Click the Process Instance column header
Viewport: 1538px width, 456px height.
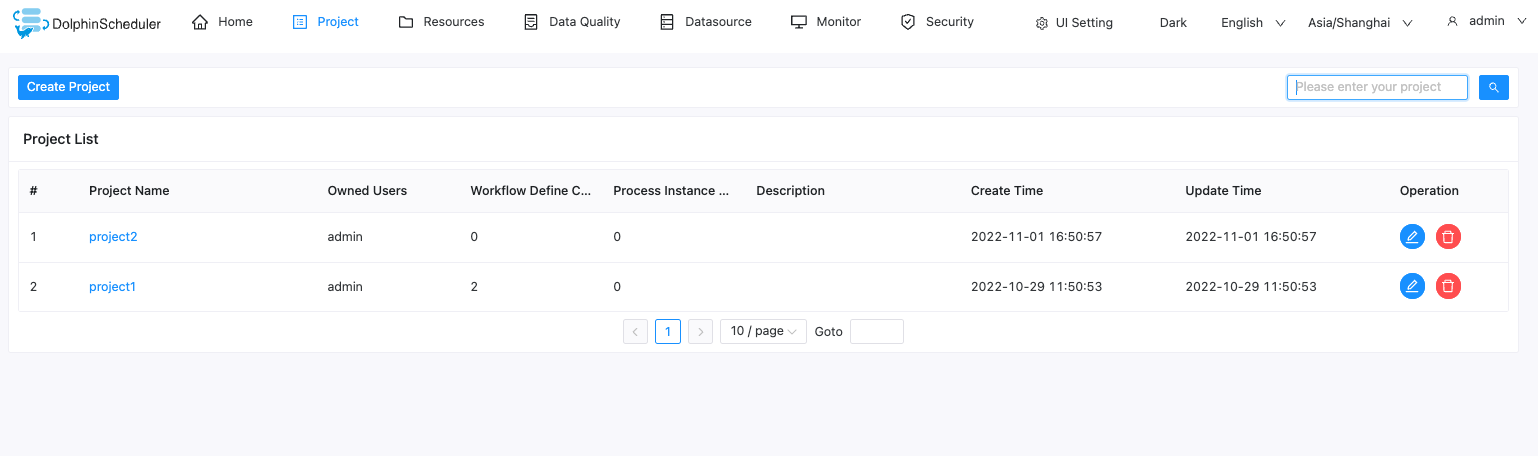point(671,191)
